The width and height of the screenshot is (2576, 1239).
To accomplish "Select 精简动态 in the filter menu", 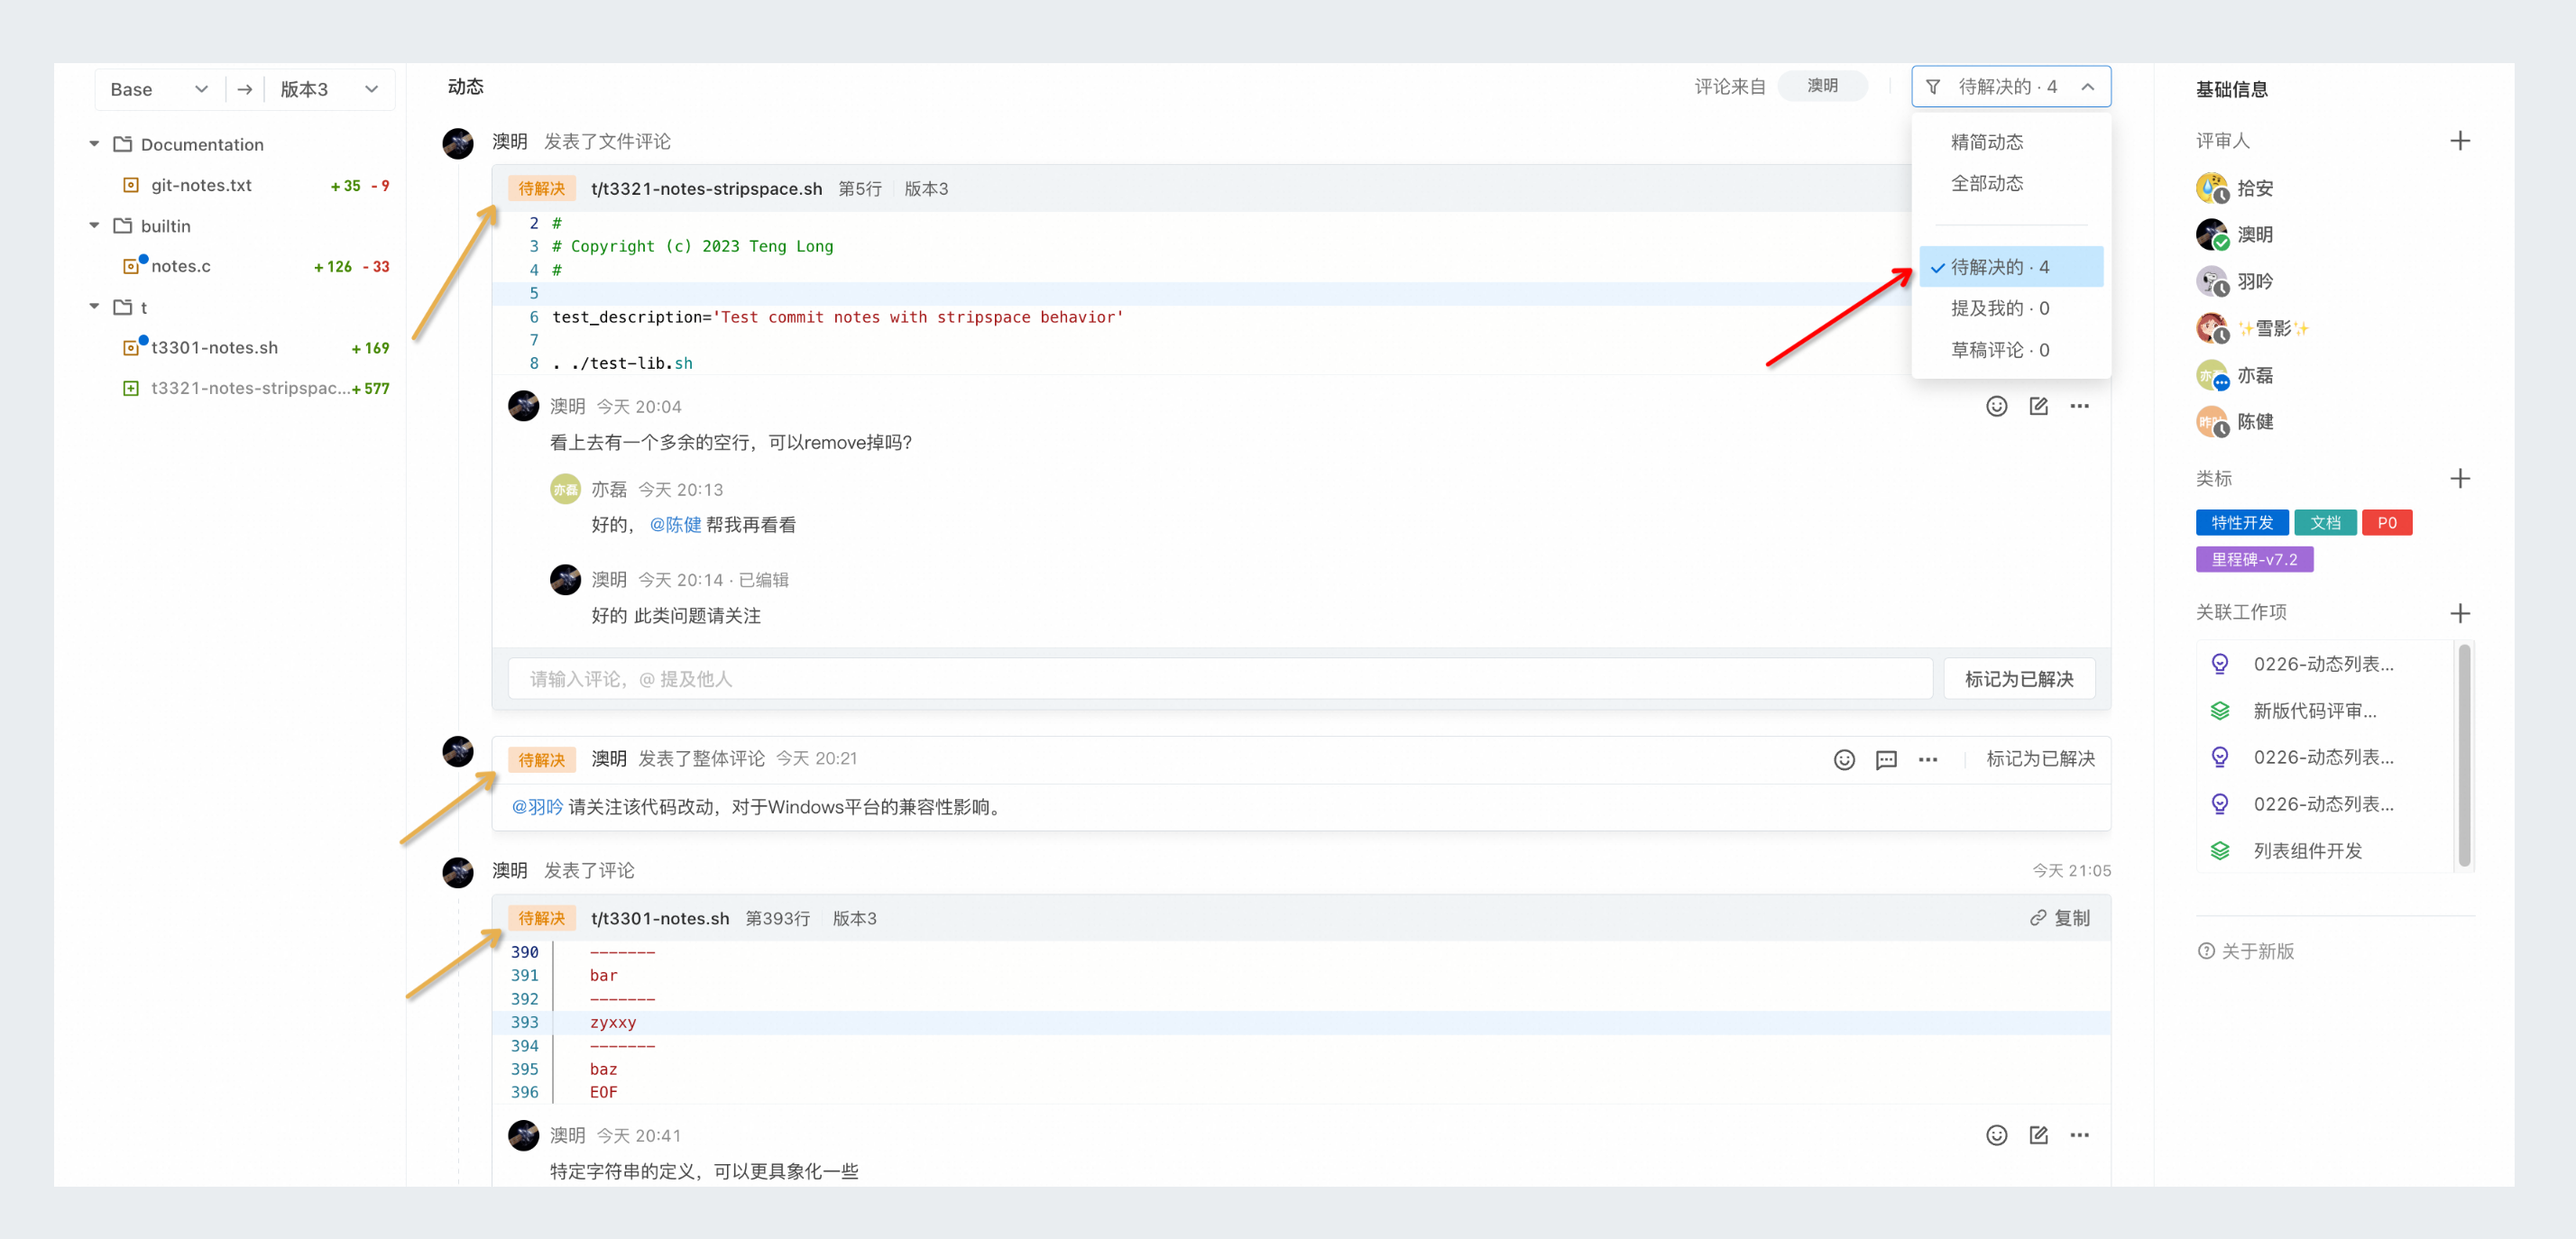I will 1986,142.
